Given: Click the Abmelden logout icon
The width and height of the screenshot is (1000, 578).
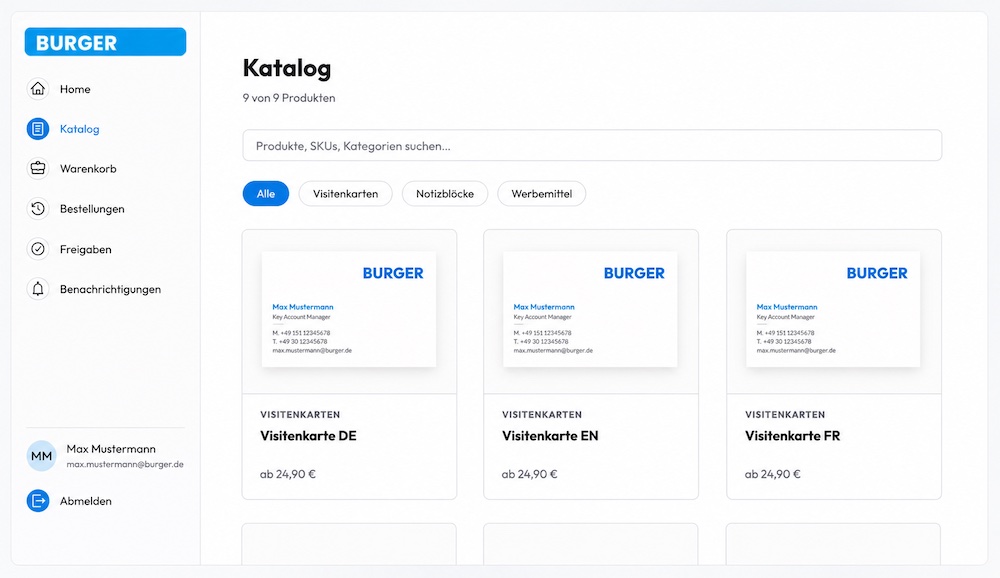Looking at the screenshot, I should tap(38, 501).
